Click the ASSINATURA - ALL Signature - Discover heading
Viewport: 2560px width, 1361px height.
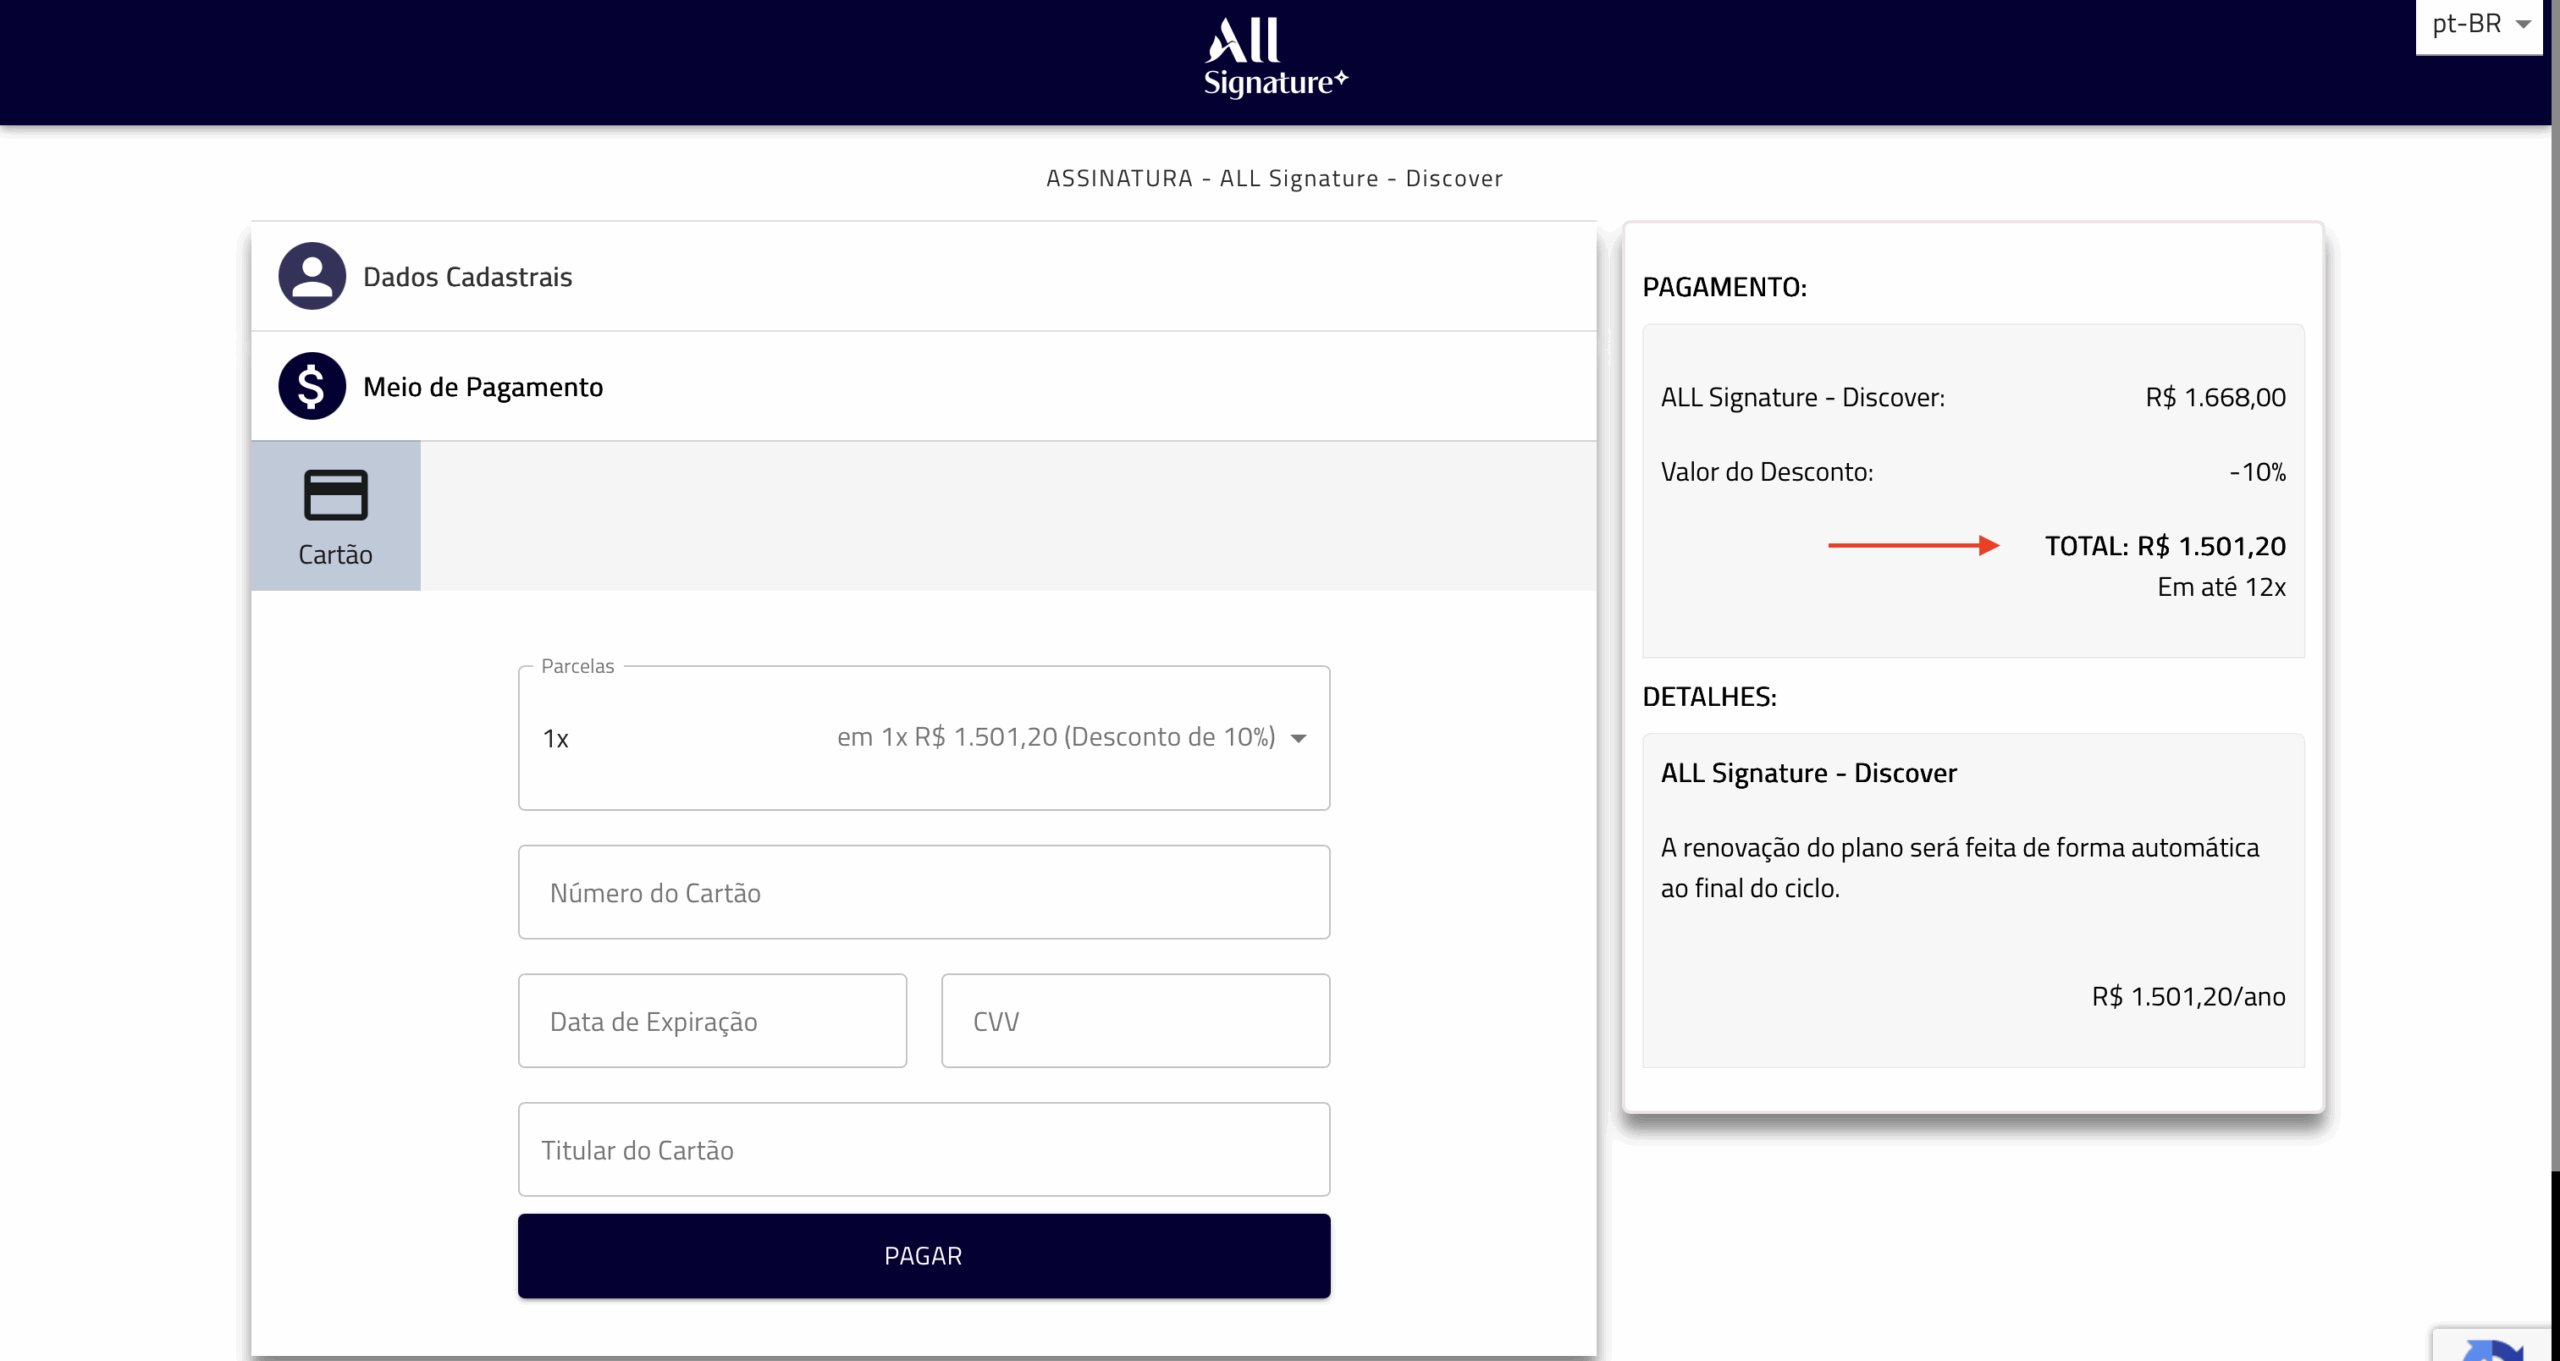[x=1274, y=178]
